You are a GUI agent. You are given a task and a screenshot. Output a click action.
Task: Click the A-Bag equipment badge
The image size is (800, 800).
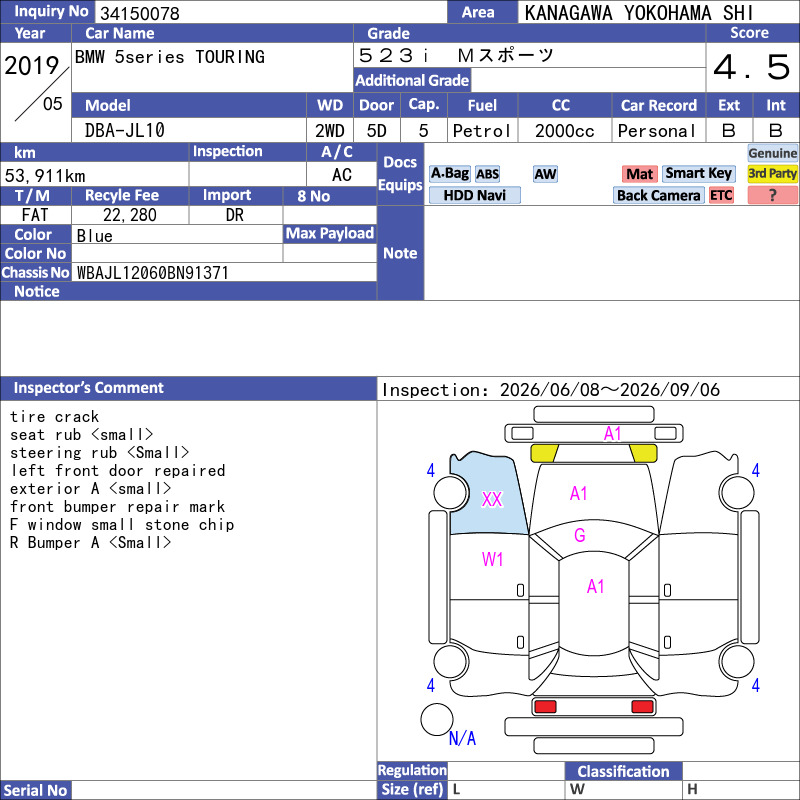pyautogui.click(x=449, y=174)
